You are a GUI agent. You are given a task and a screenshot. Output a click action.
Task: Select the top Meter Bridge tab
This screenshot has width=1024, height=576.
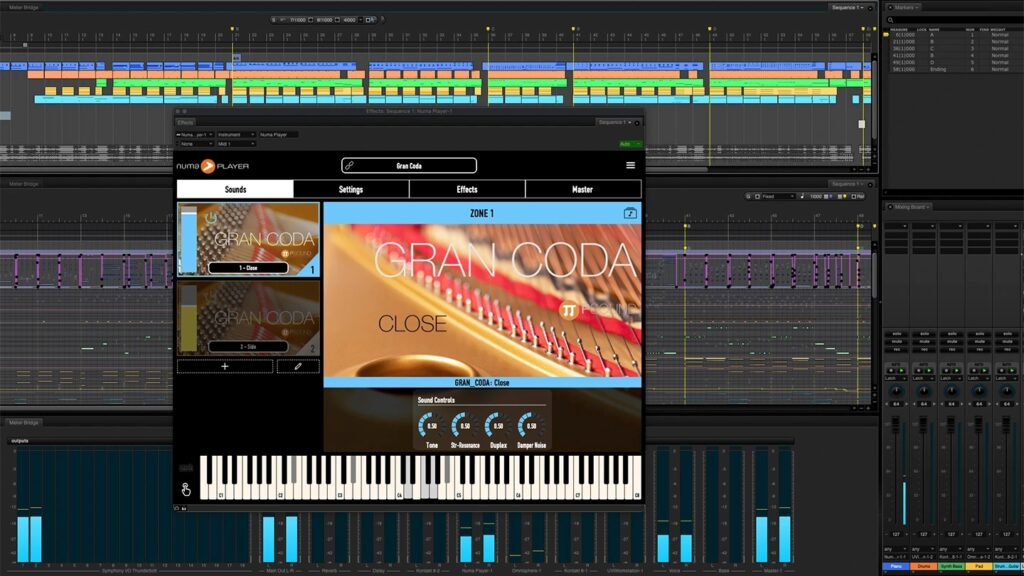tap(24, 7)
